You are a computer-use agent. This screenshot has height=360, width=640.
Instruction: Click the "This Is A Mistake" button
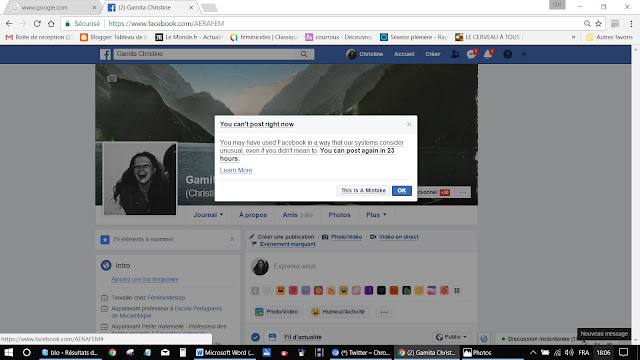coord(363,191)
